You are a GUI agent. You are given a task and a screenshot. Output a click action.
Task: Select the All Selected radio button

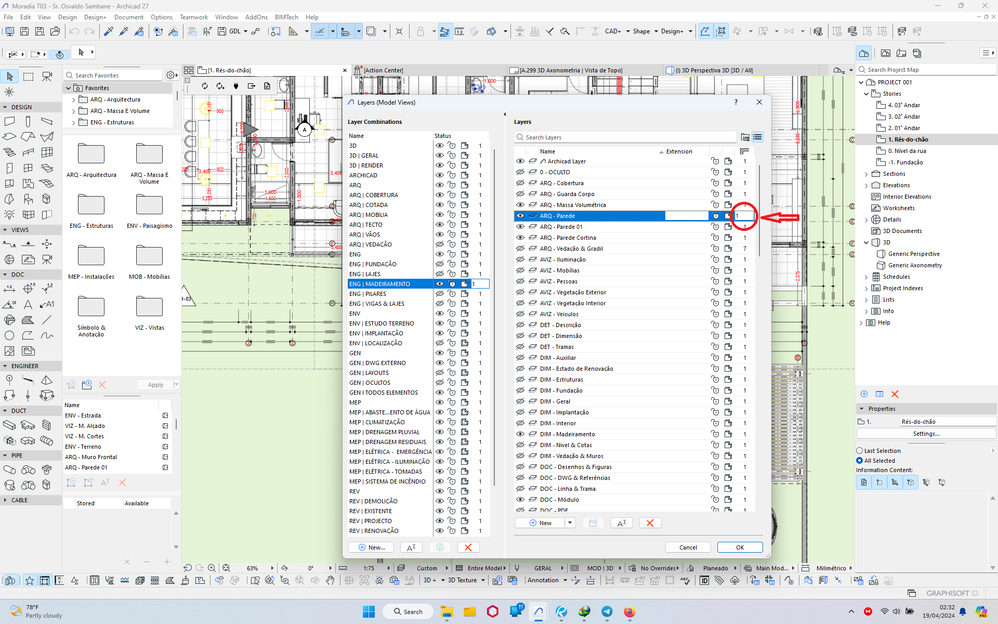point(859,460)
